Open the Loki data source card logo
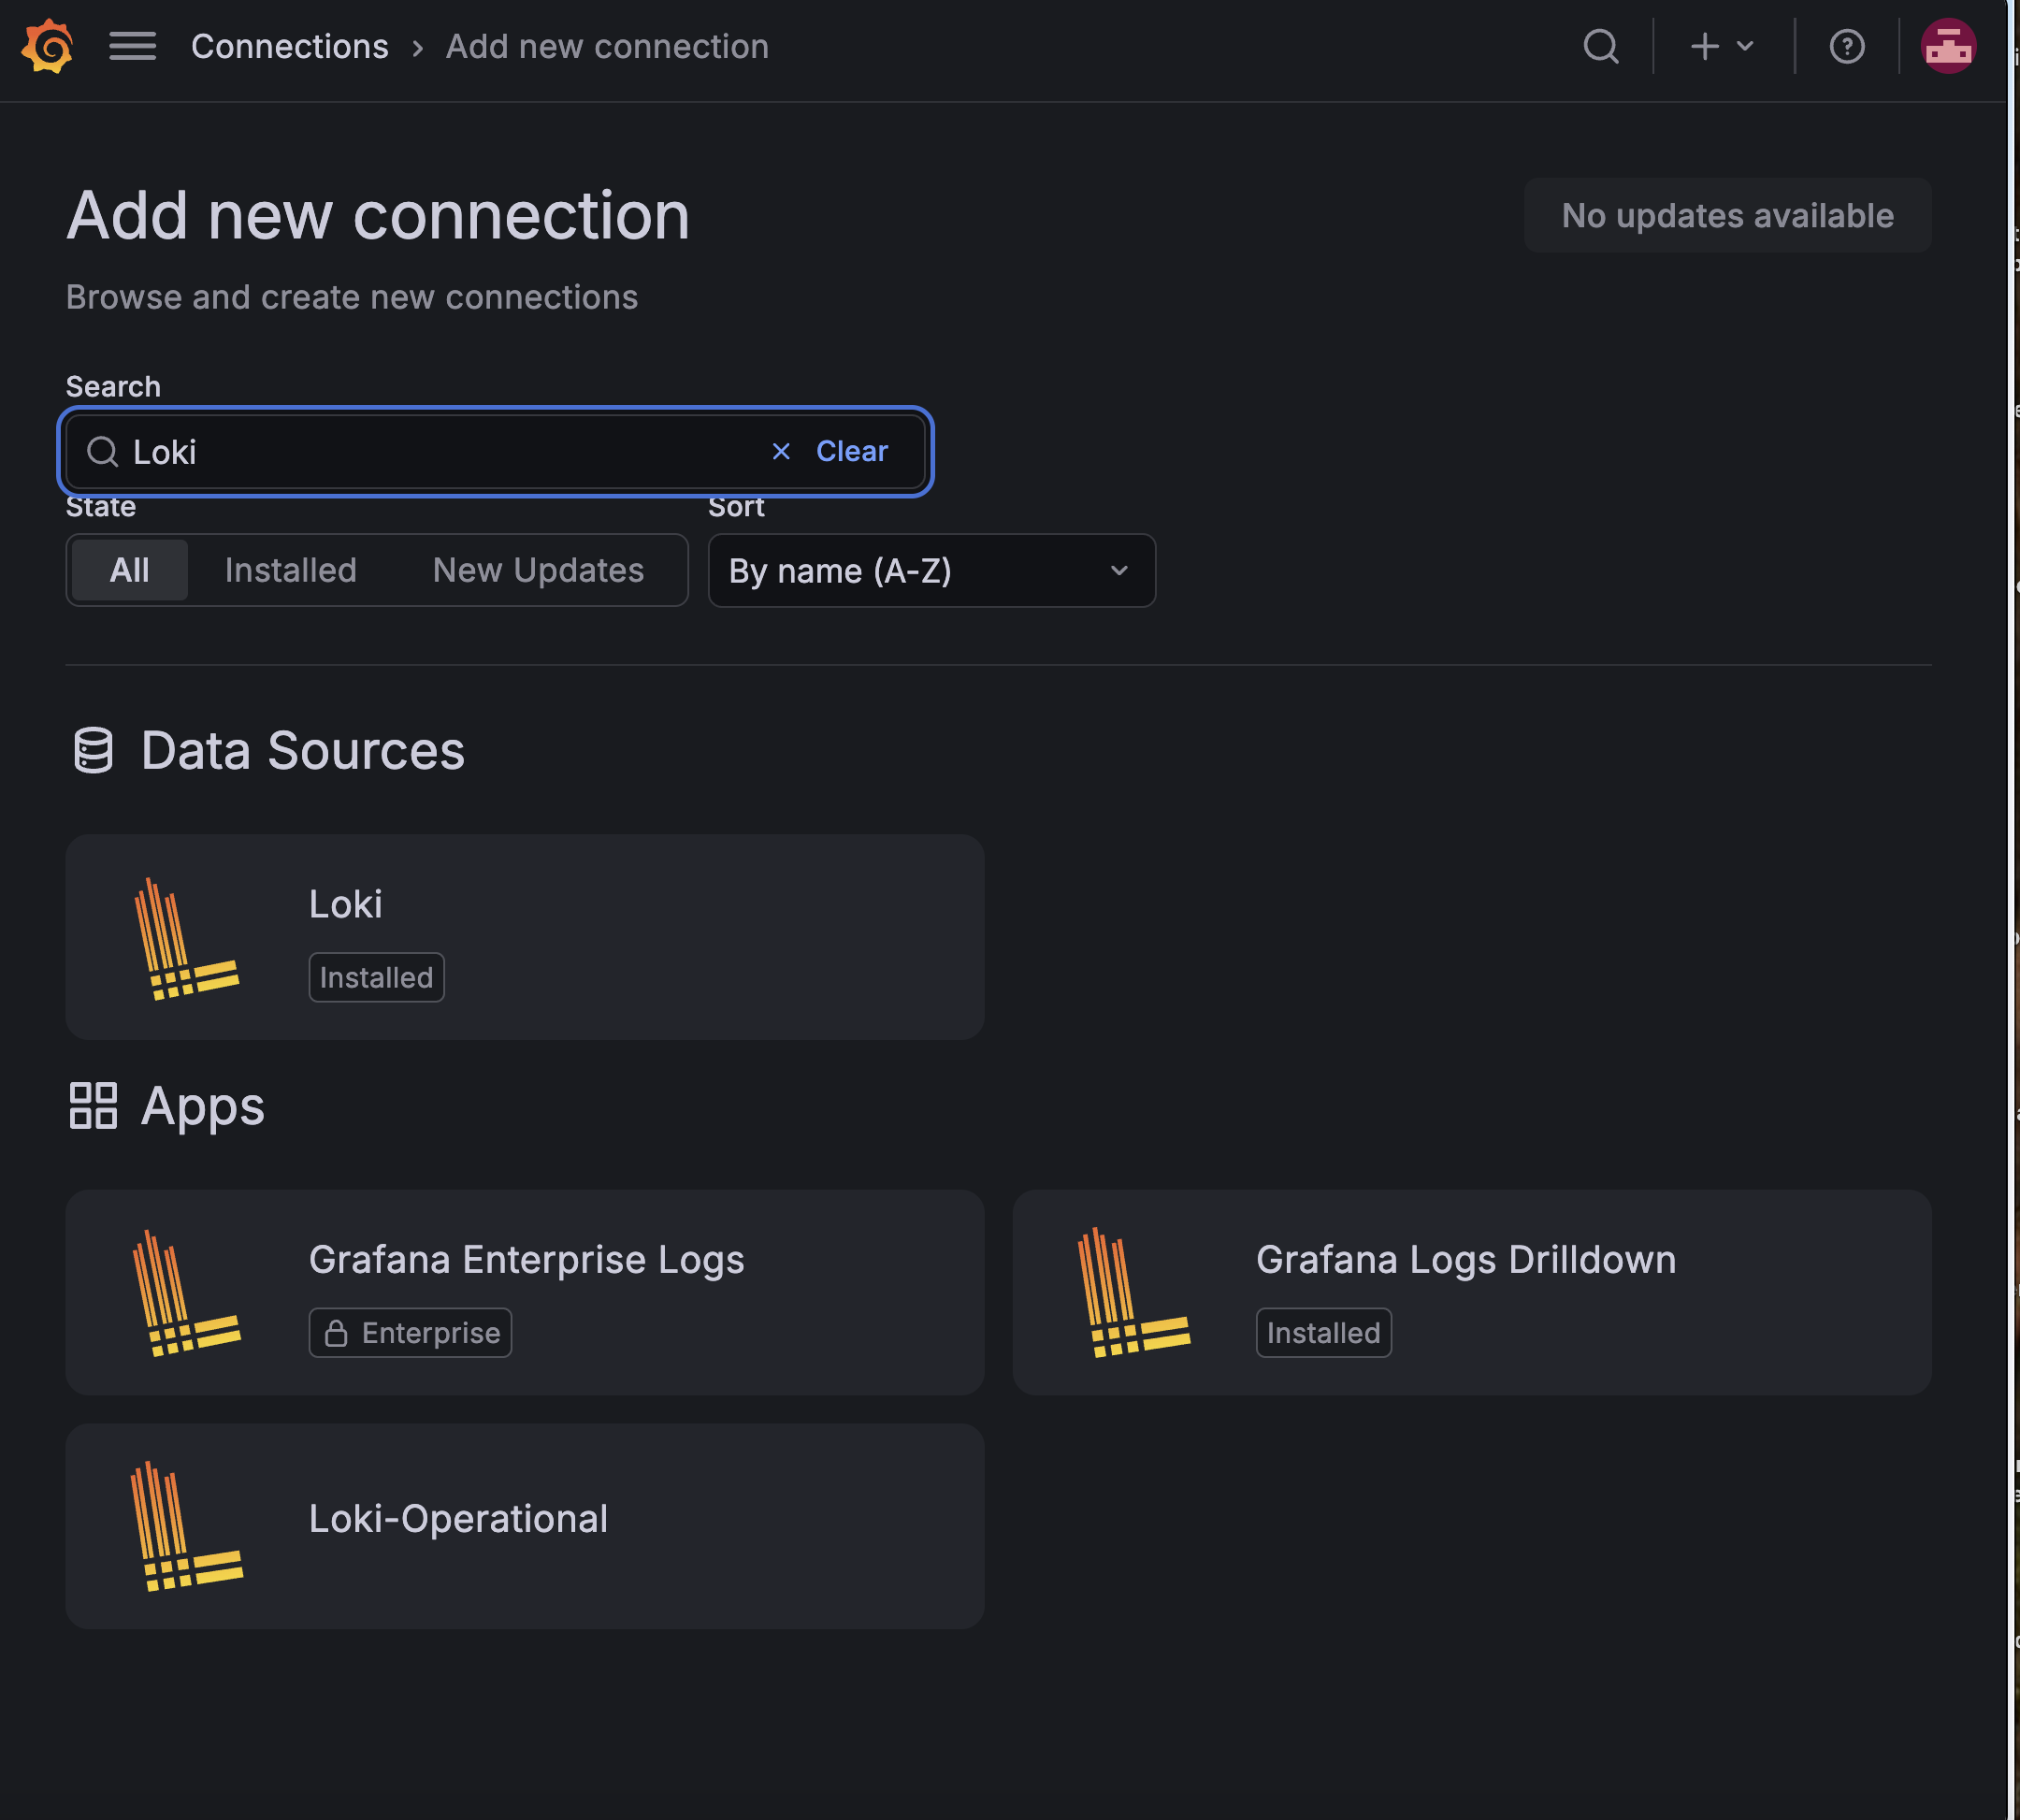This screenshot has width=2020, height=1820. 186,938
